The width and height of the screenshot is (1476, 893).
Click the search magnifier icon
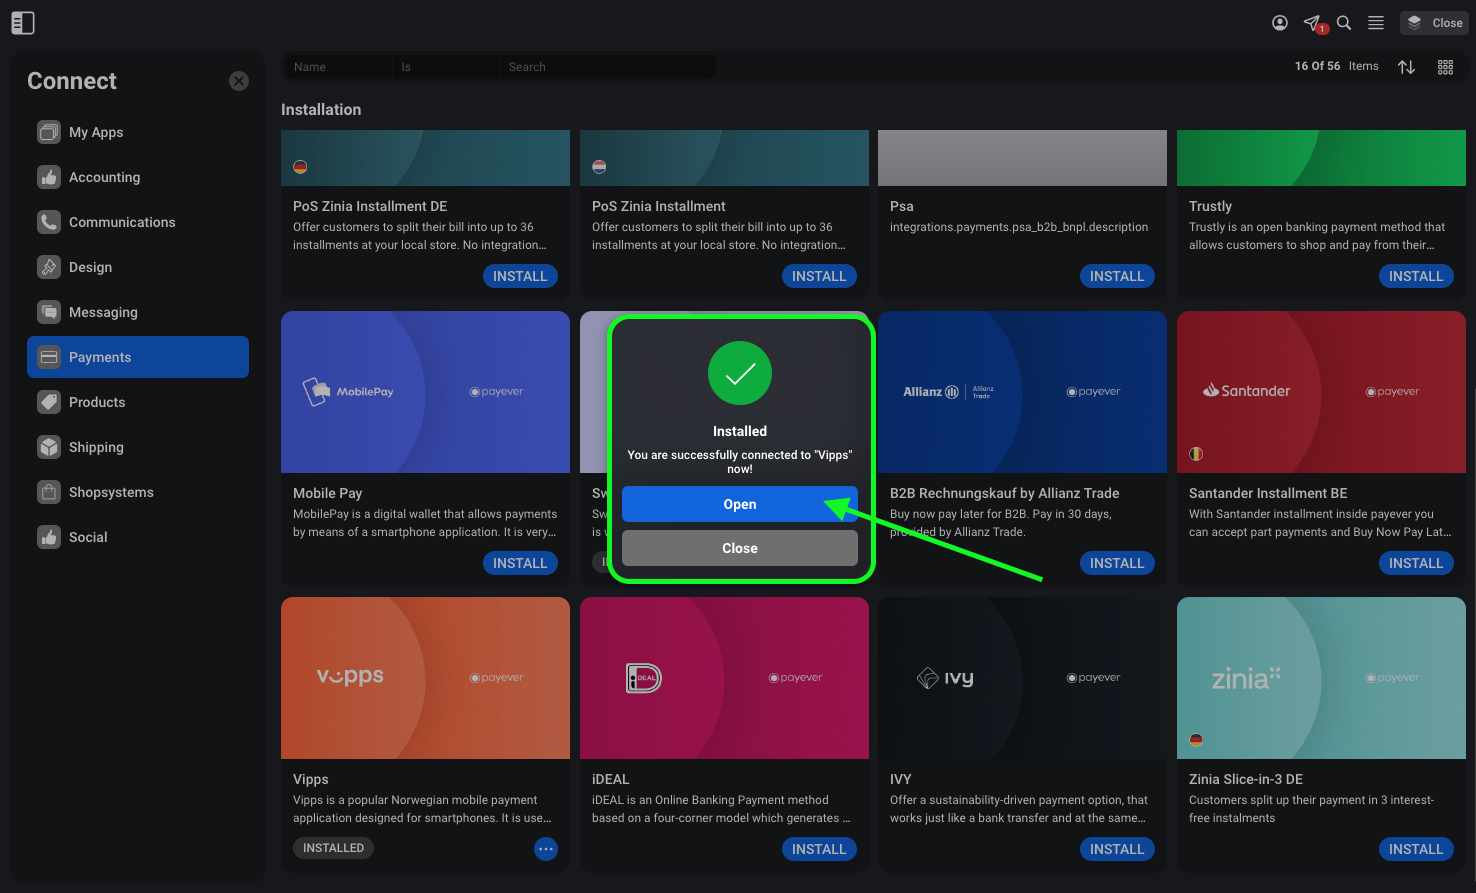click(1344, 22)
